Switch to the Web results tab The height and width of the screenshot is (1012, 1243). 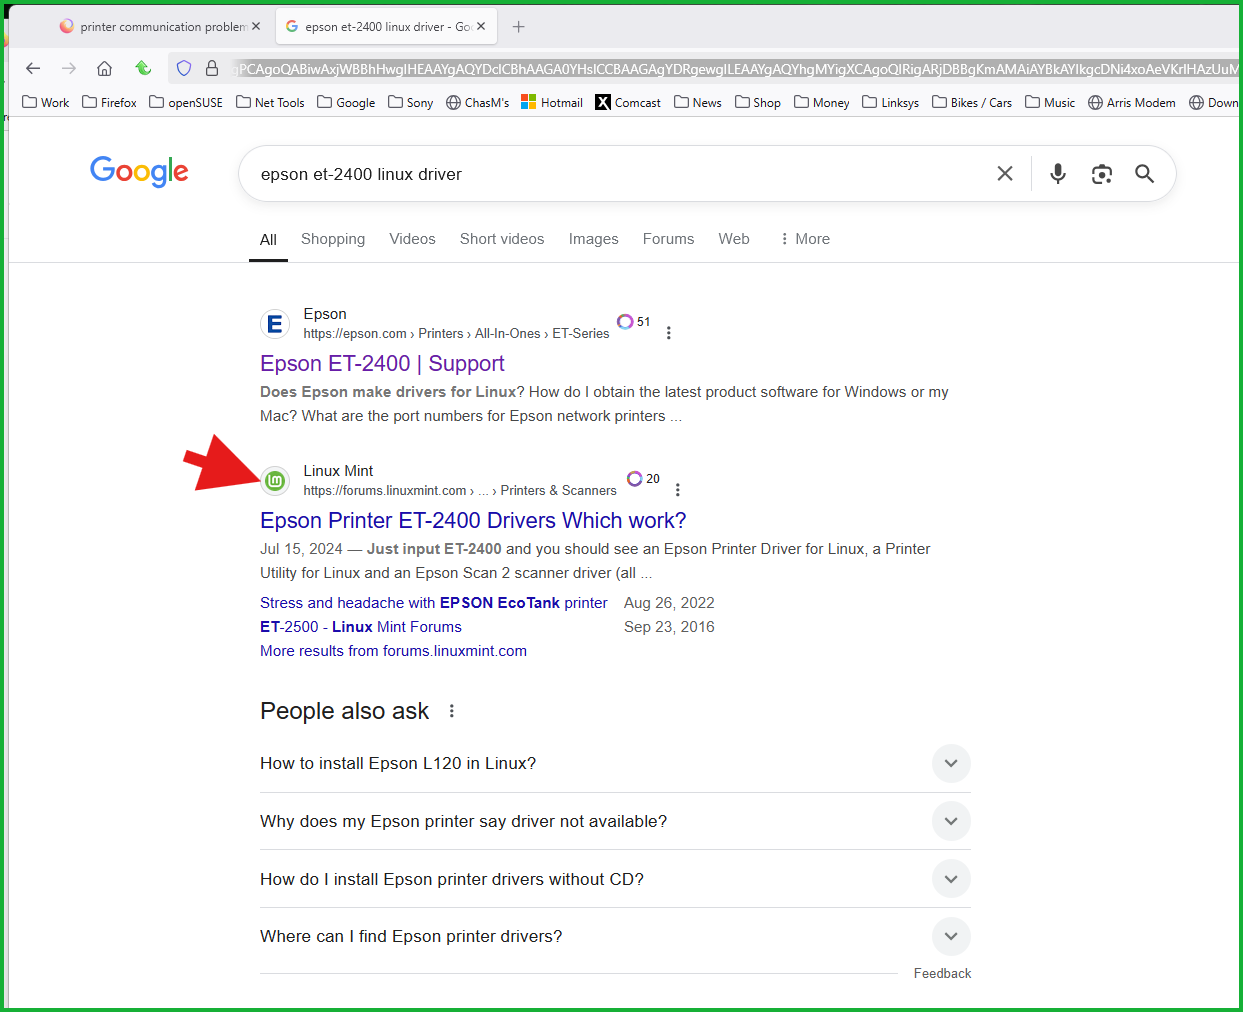coord(734,239)
